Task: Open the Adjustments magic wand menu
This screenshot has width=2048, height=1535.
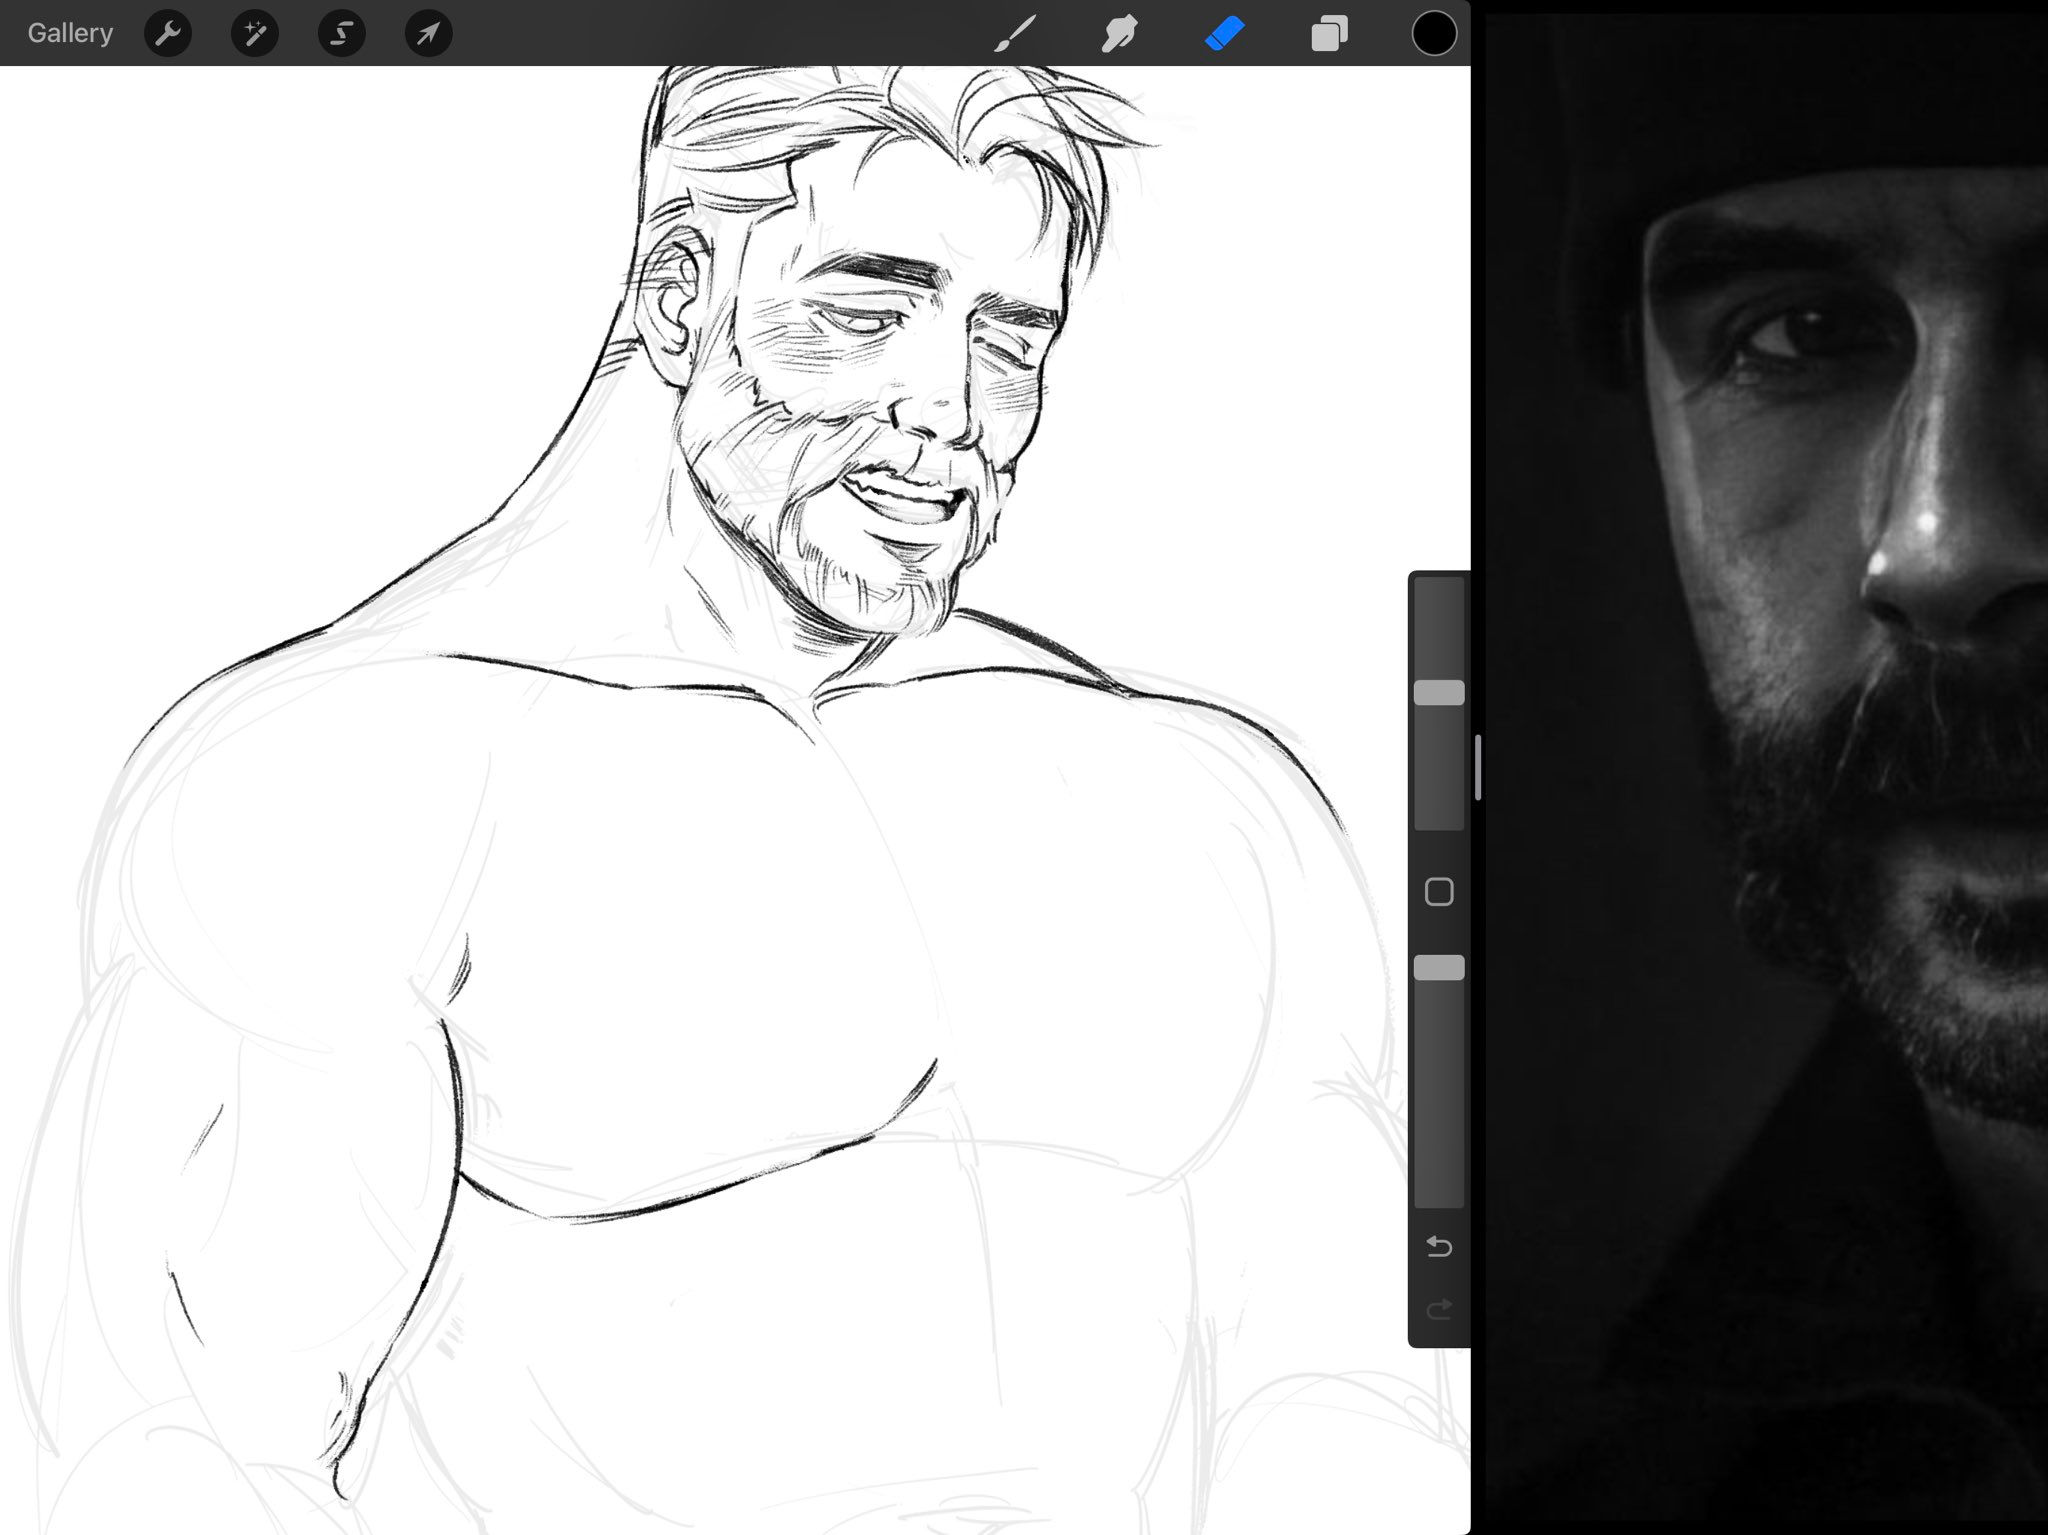Action: tap(255, 33)
